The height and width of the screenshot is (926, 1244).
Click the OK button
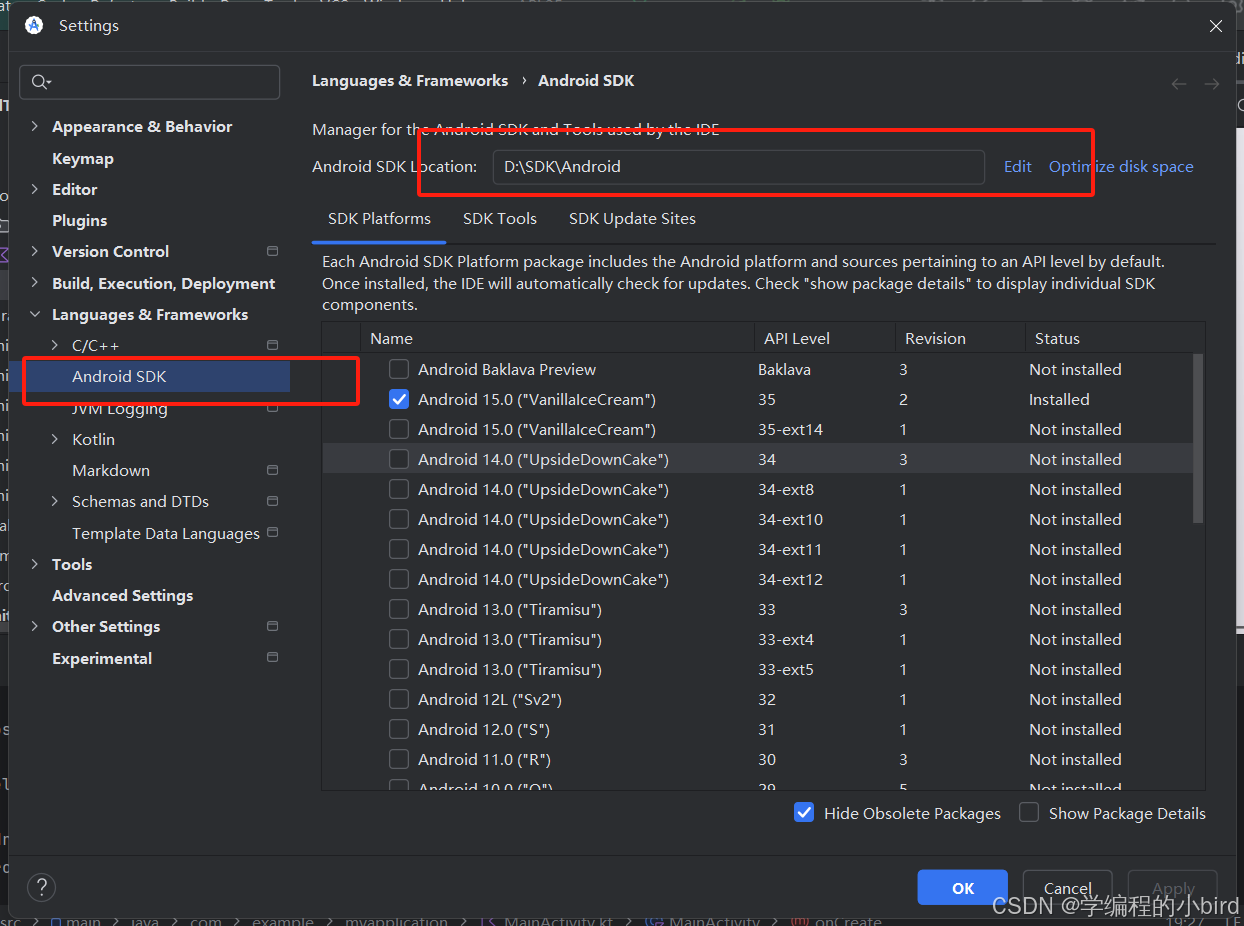(963, 888)
